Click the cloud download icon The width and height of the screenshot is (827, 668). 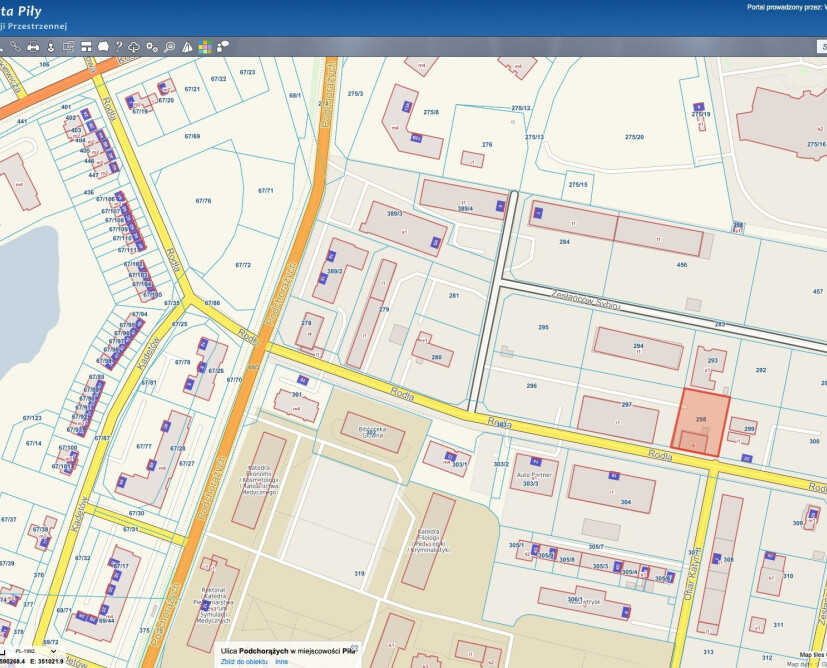134,46
